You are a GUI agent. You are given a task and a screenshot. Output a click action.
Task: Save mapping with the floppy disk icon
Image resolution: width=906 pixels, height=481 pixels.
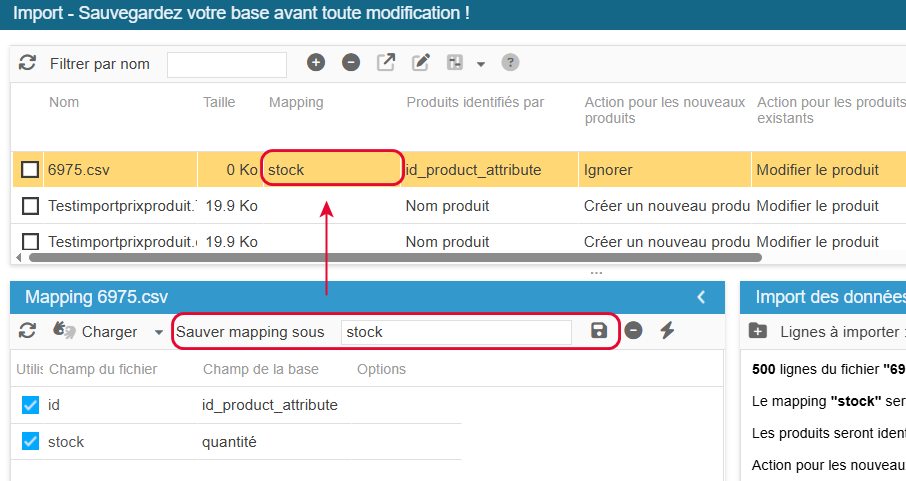click(599, 331)
